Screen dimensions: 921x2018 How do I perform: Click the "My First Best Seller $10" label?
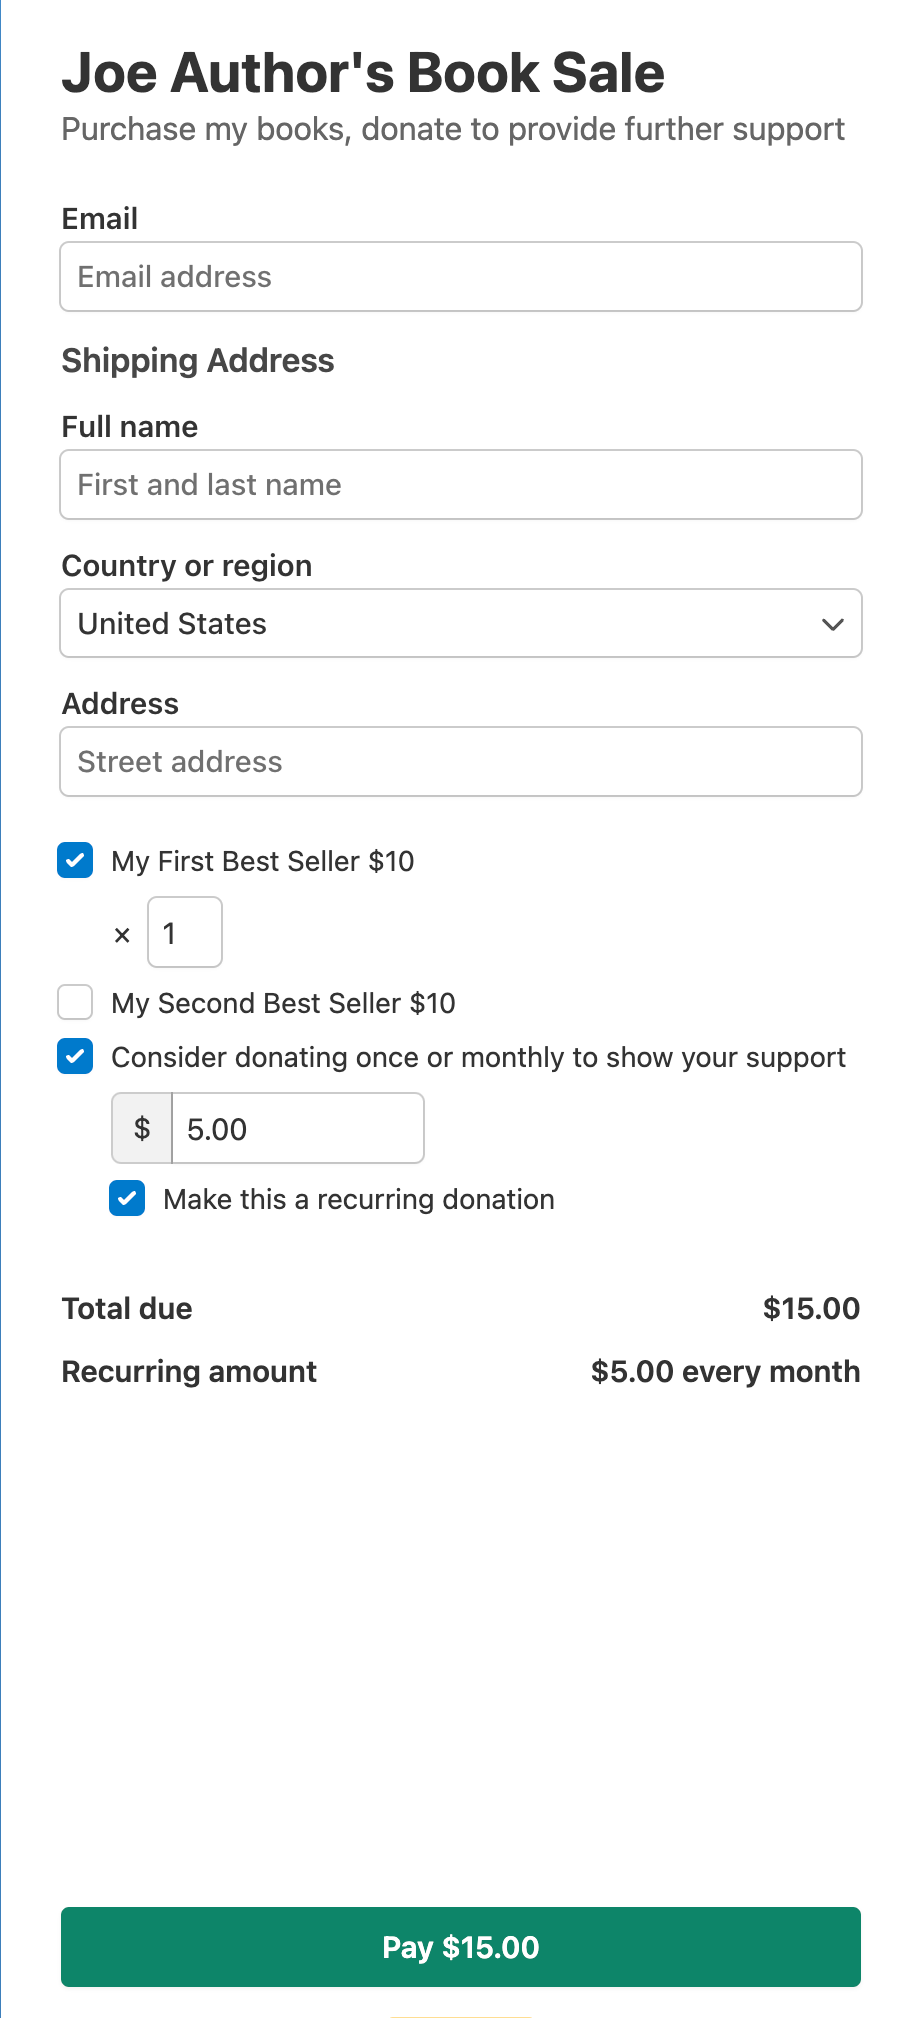[262, 861]
